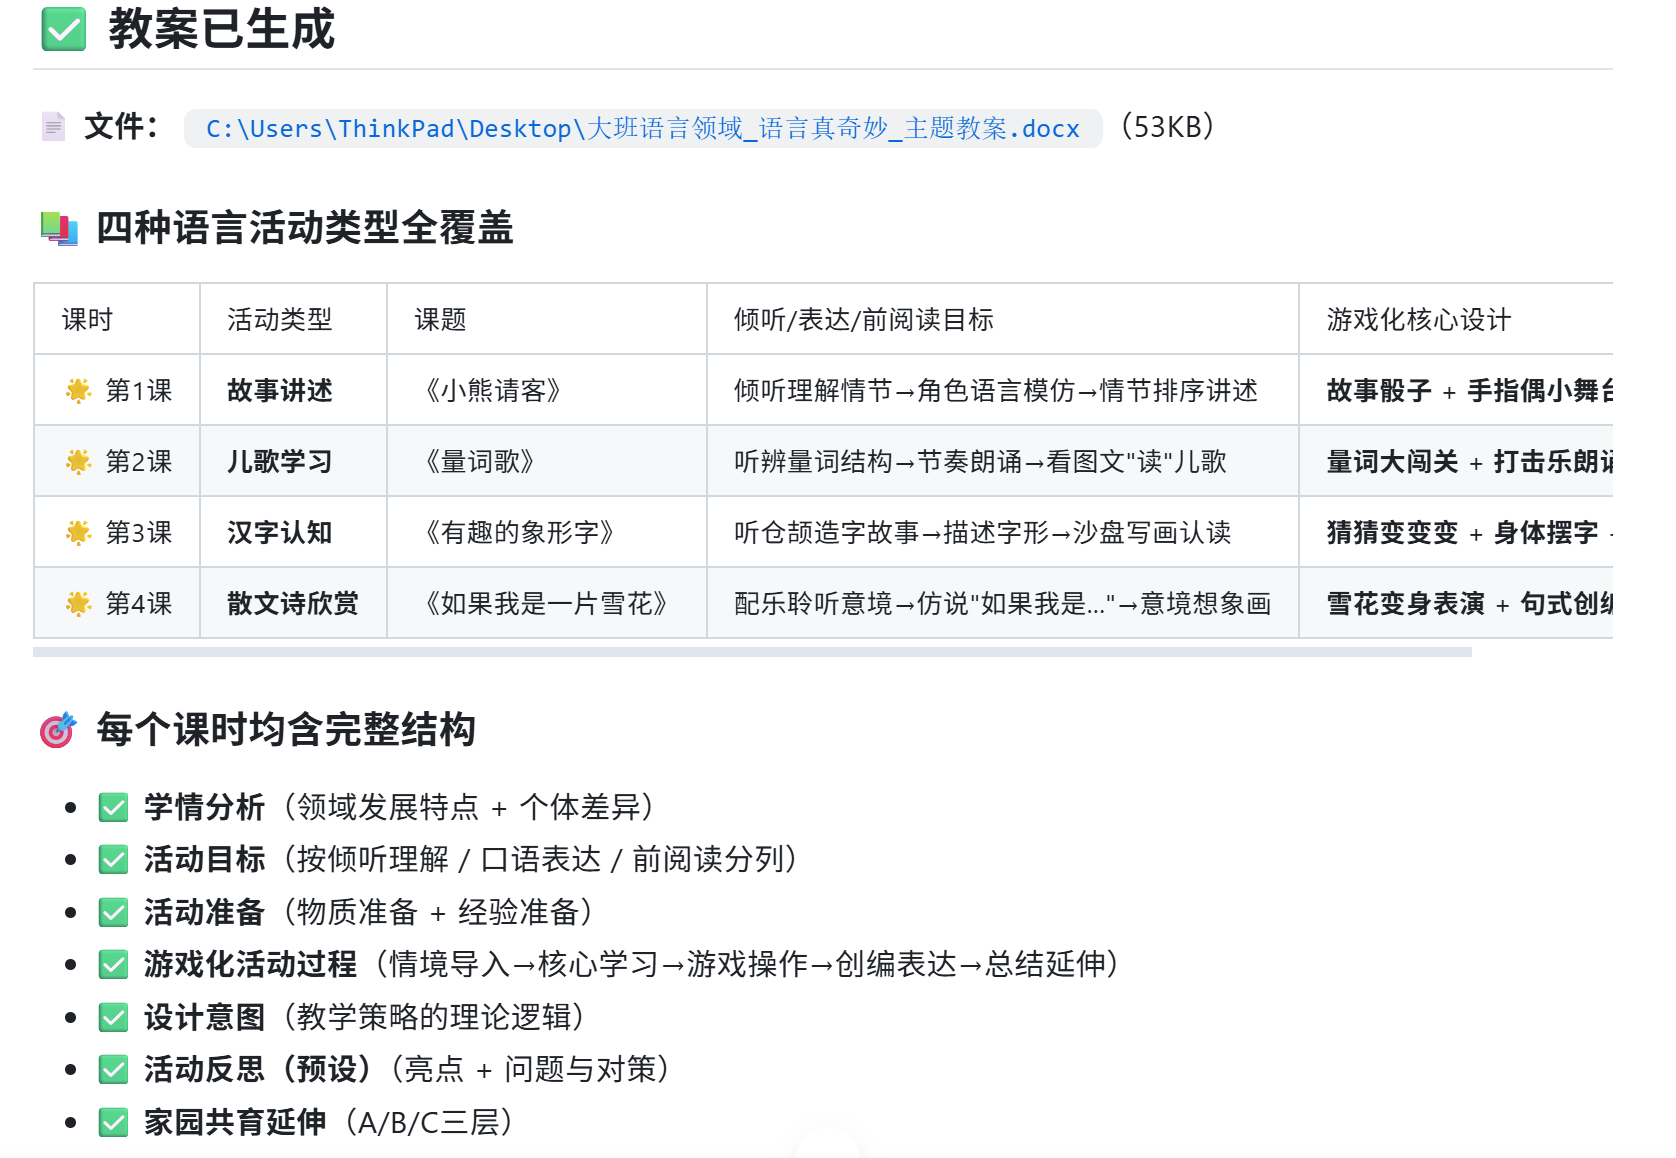The width and height of the screenshot is (1676, 1158).
Task: Click the 设计意图 list item text
Action: [366, 1017]
